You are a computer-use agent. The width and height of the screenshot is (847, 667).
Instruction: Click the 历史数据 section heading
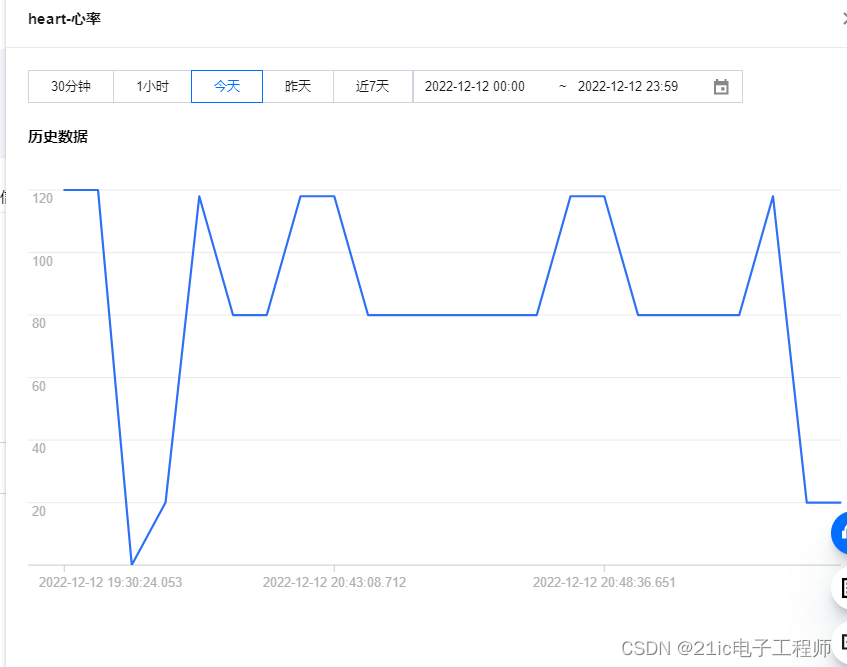(58, 137)
